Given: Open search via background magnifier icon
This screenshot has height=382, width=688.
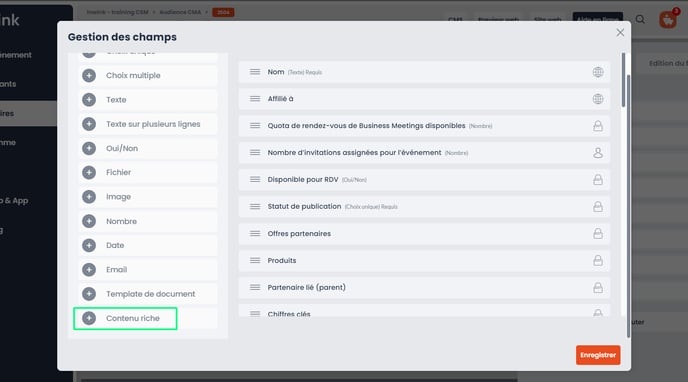Looking at the screenshot, I should (x=640, y=19).
